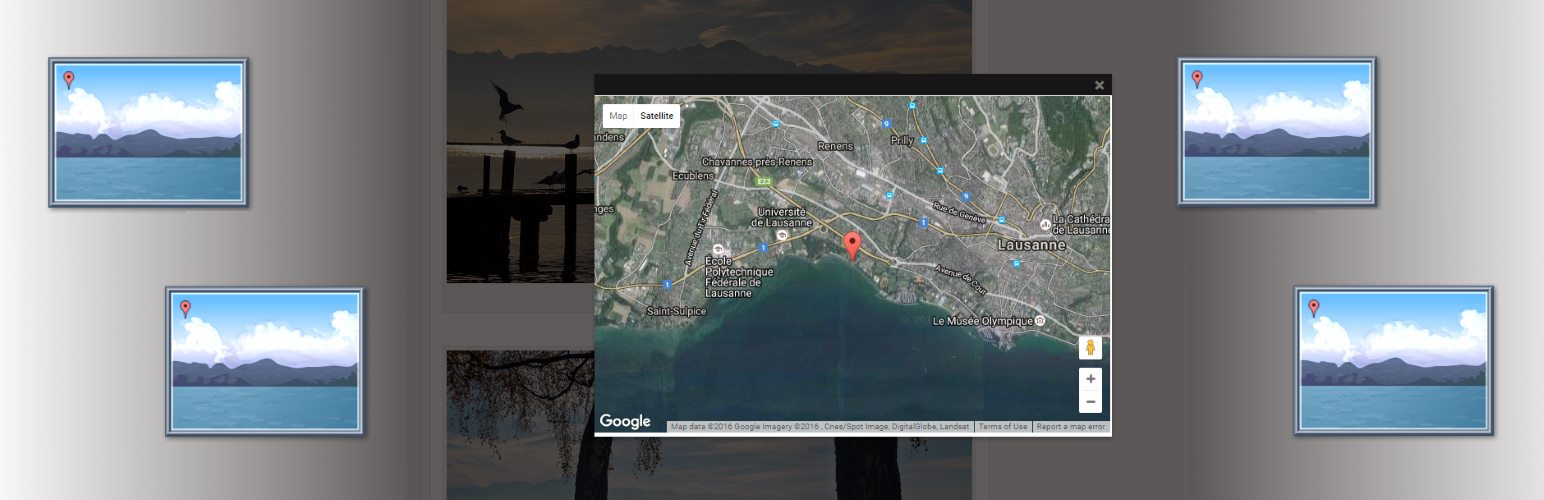Switch to Map view
The height and width of the screenshot is (500, 1544).
coord(618,116)
